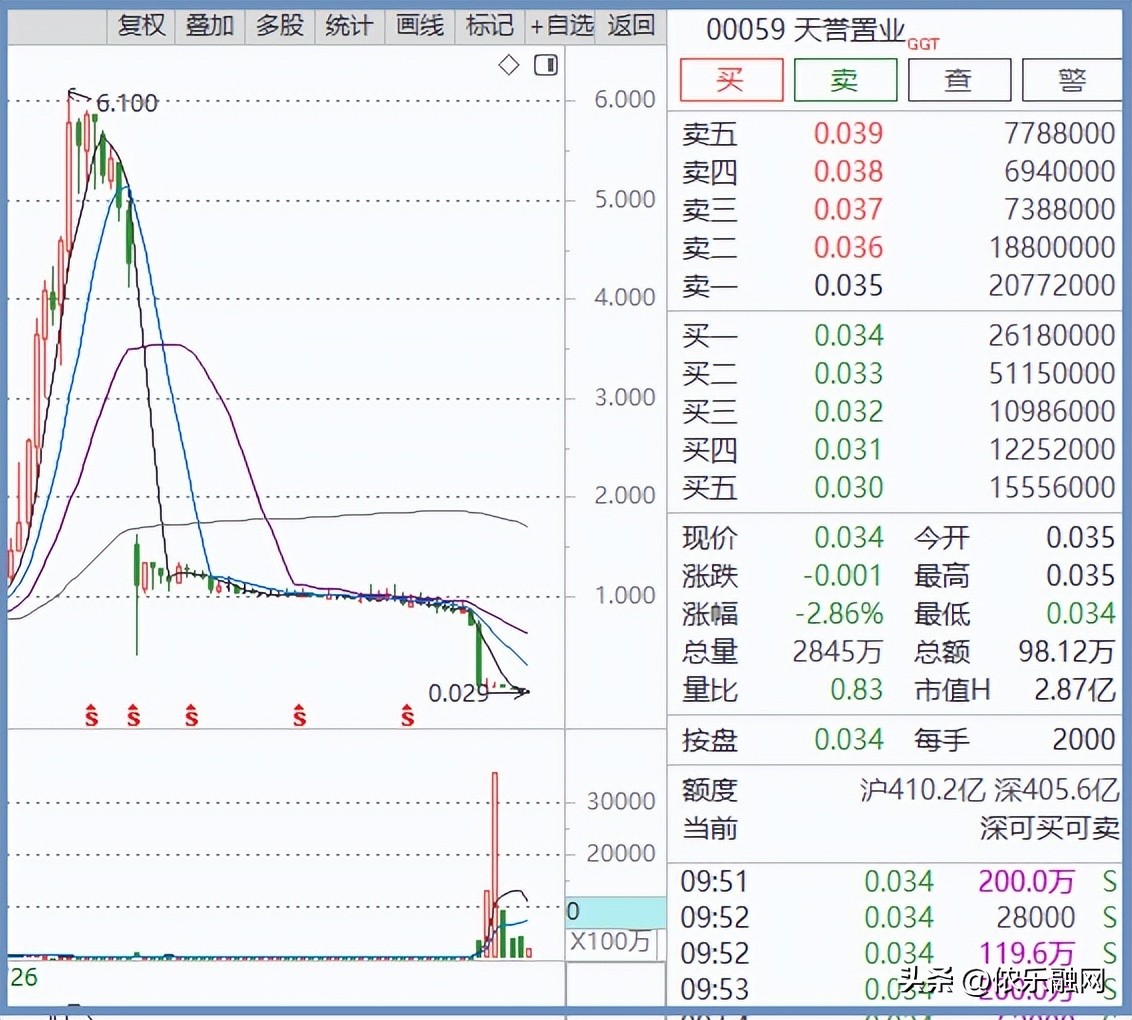Activate the 画线 drawing tool
1132x1020 pixels.
(x=420, y=25)
